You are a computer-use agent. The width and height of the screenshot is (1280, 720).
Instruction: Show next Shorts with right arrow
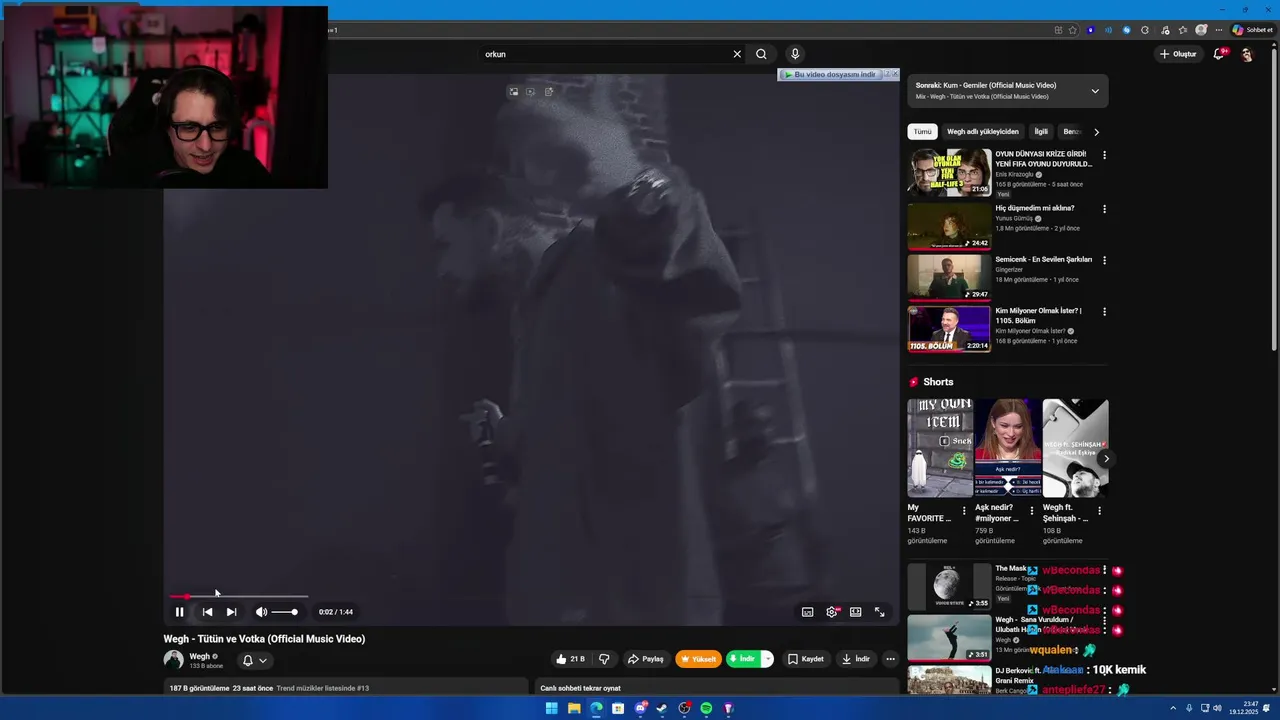click(1106, 459)
